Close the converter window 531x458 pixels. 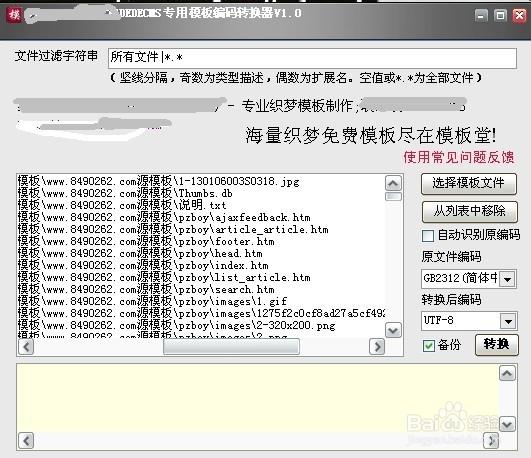pyautogui.click(x=519, y=15)
